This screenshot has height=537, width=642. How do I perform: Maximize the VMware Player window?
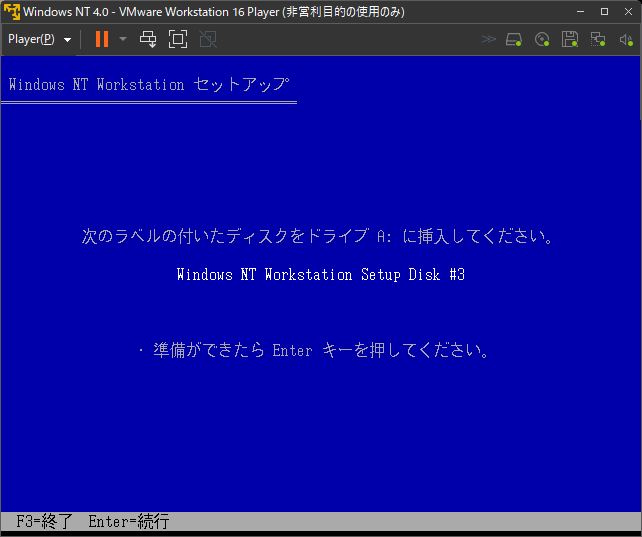(604, 11)
